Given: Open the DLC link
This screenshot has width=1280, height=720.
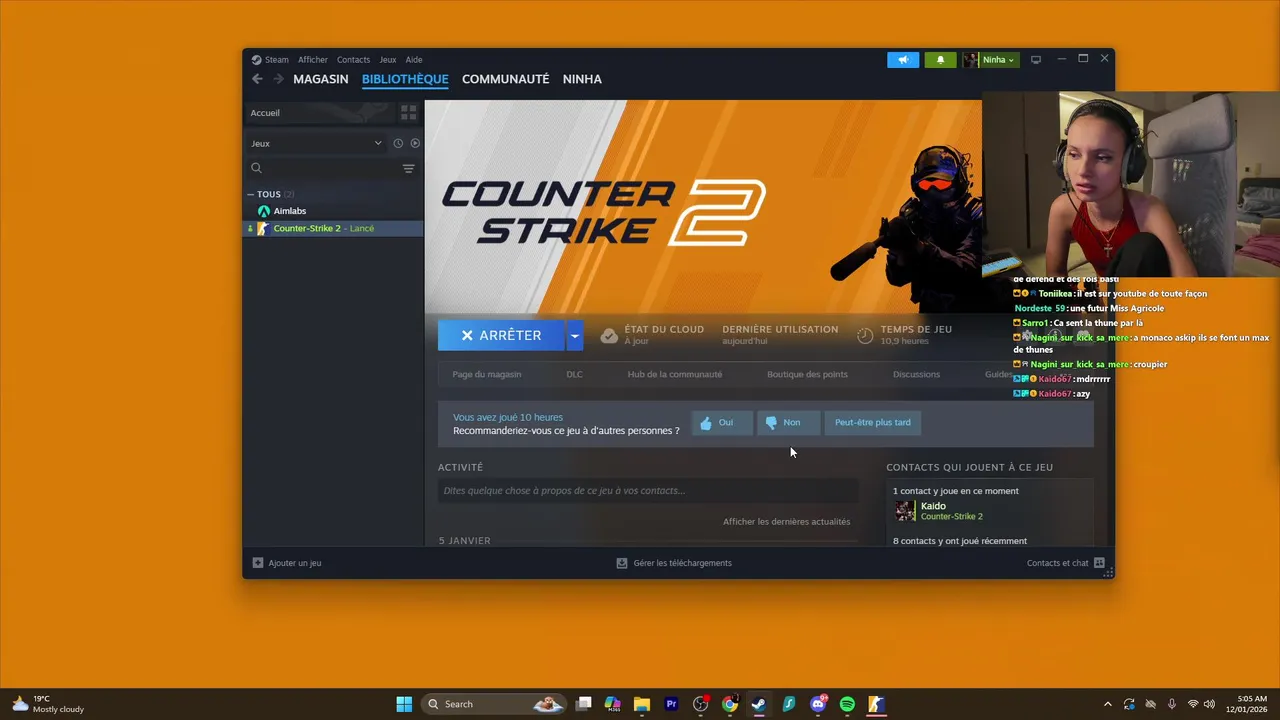Looking at the screenshot, I should tap(574, 374).
